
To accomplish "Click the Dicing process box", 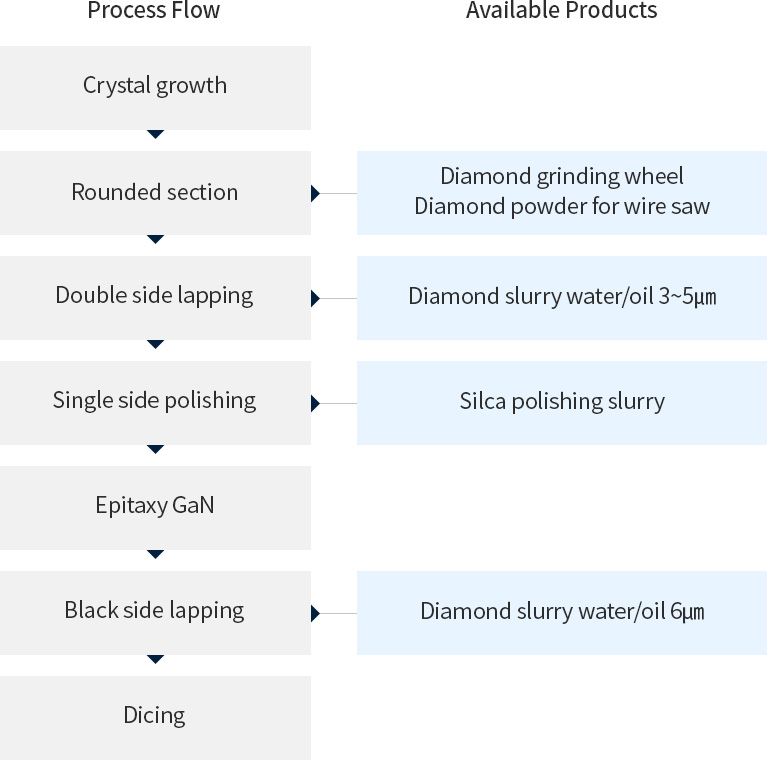I will 155,718.
